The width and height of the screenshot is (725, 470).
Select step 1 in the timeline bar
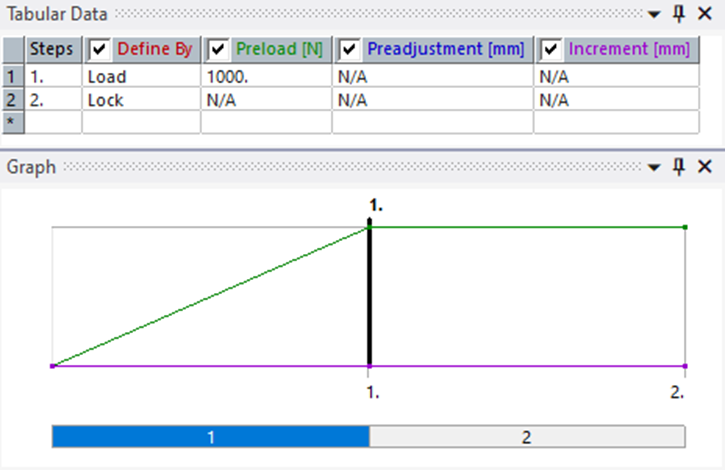210,437
